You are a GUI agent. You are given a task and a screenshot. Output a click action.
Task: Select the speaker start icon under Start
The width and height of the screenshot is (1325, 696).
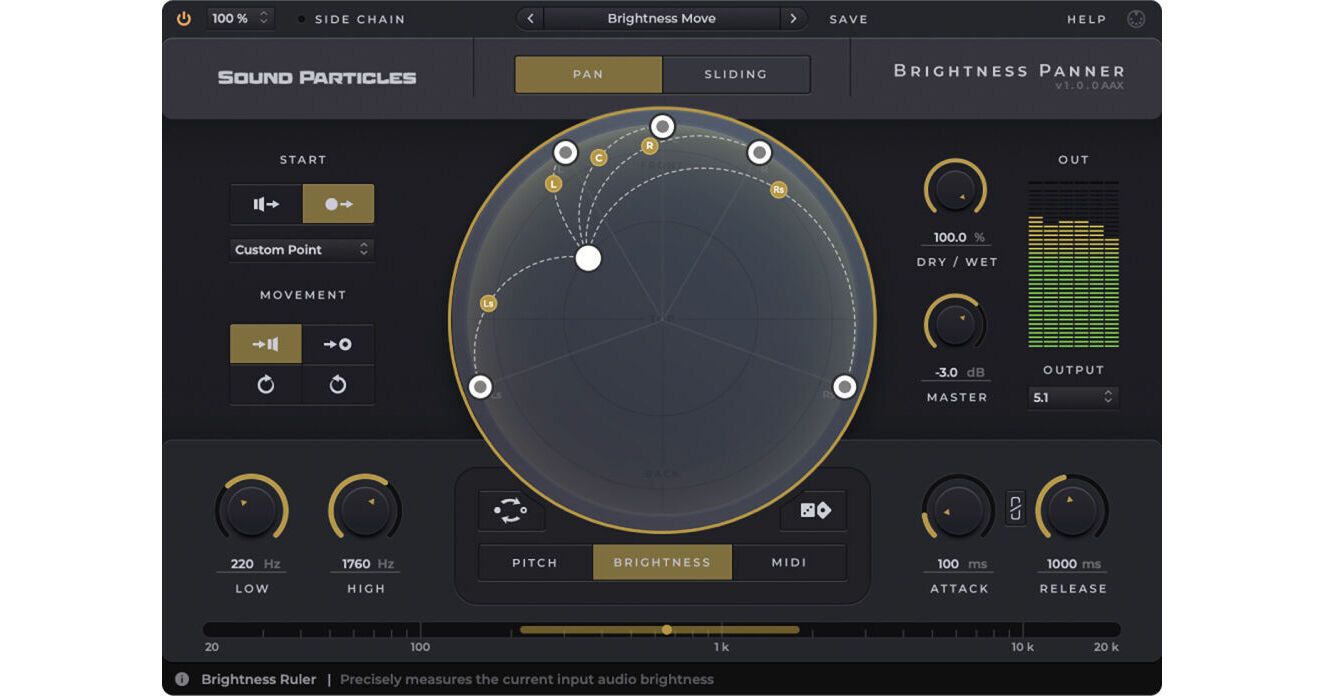(265, 203)
